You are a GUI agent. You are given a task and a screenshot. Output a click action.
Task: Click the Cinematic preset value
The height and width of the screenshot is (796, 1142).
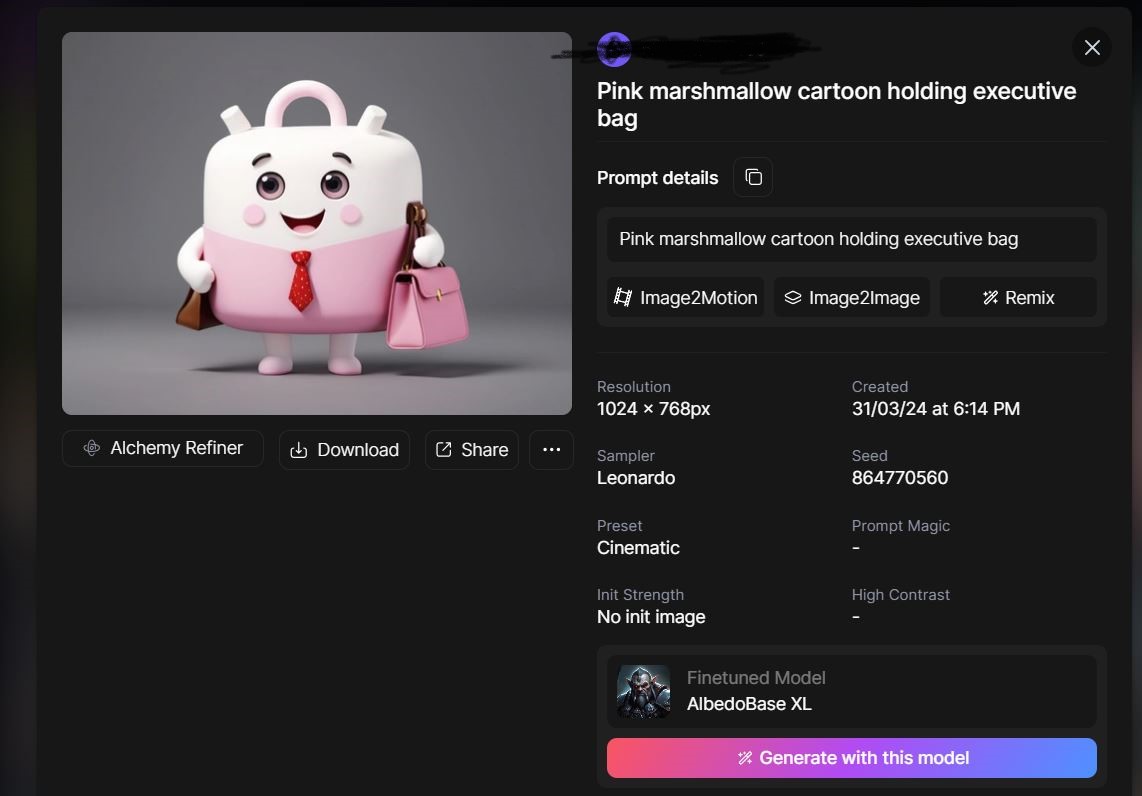638,548
